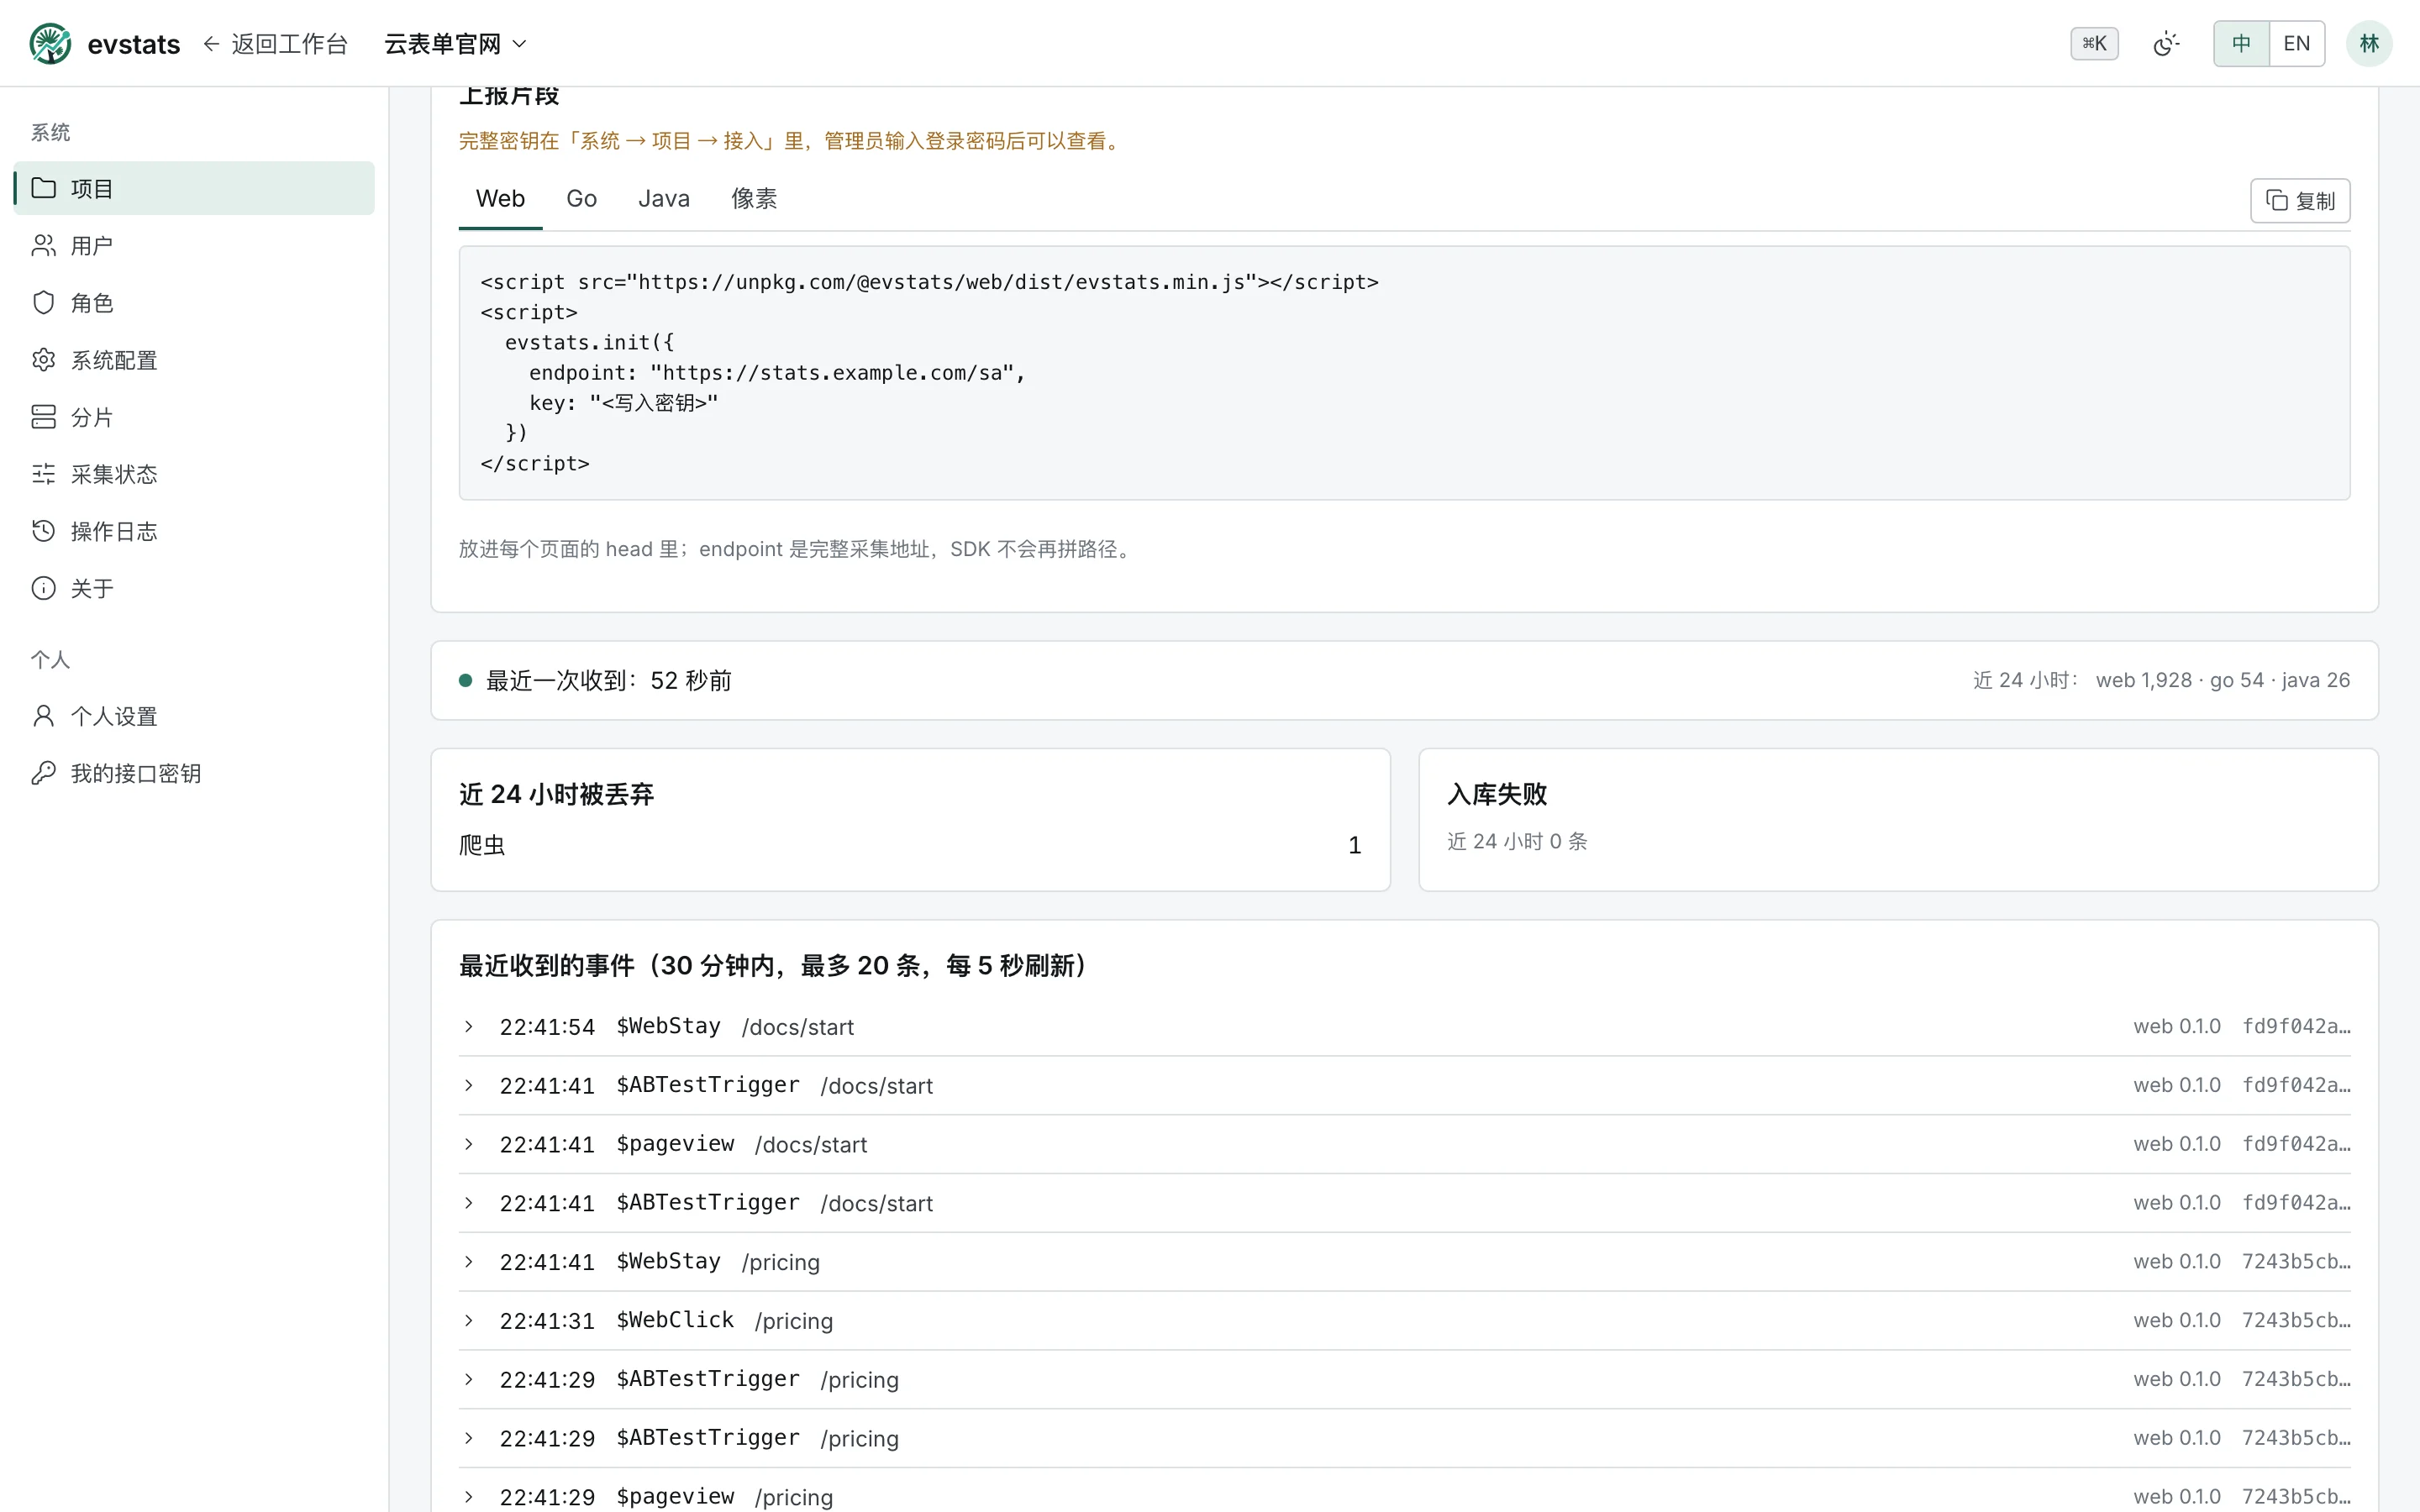Click 7243b5cb... on the $WebClick row

click(x=2295, y=1320)
